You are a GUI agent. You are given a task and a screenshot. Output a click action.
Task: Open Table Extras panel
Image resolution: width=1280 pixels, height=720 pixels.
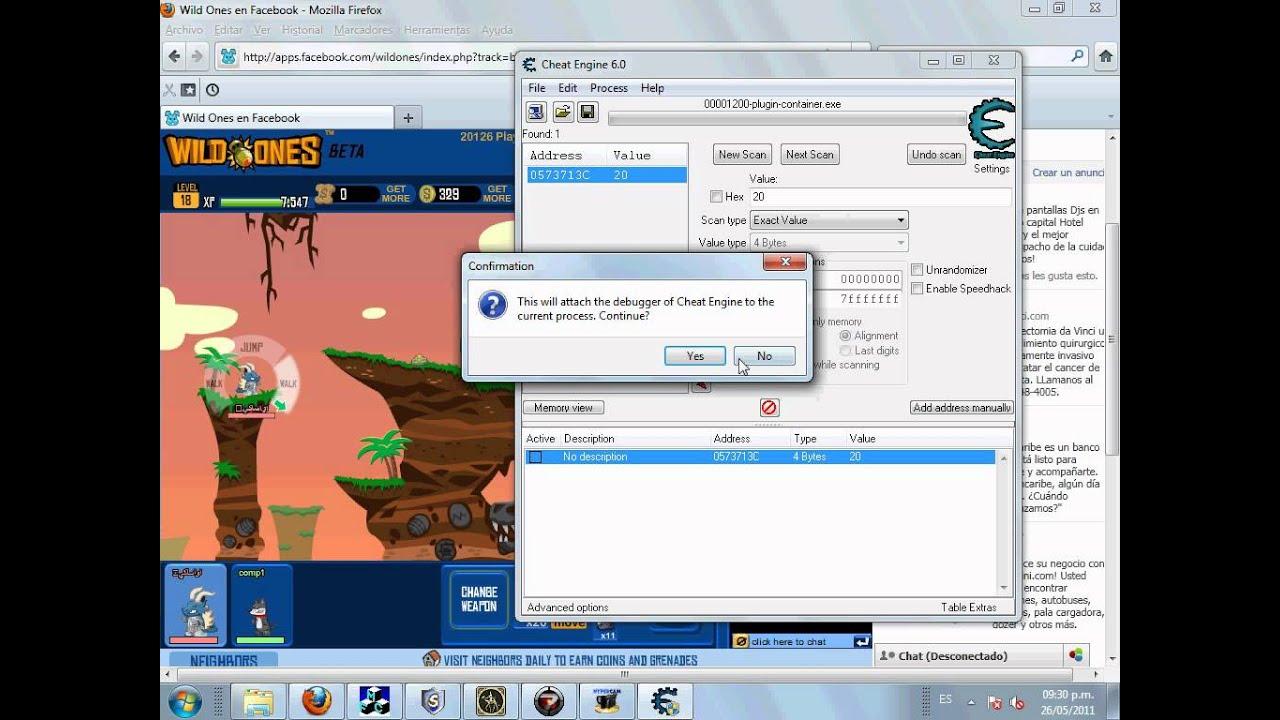tap(968, 608)
